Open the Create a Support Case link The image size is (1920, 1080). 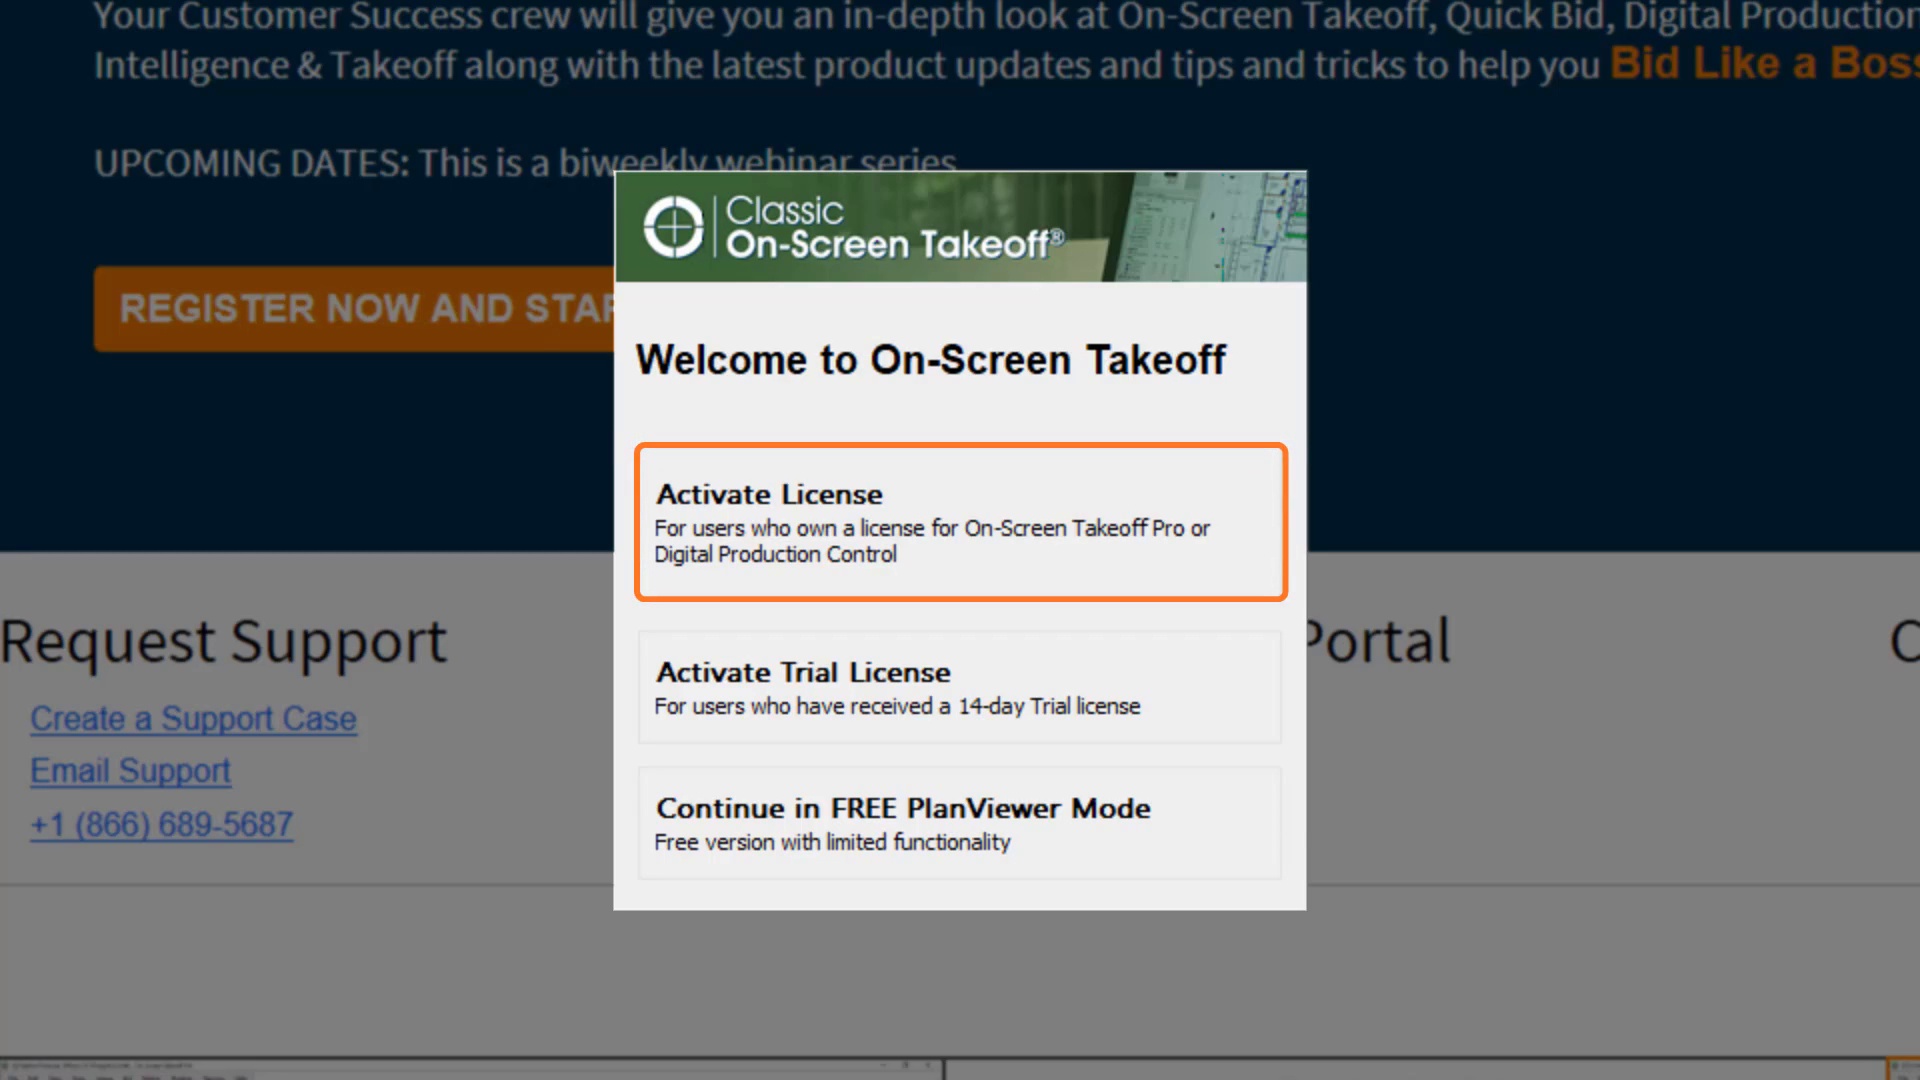(x=193, y=719)
